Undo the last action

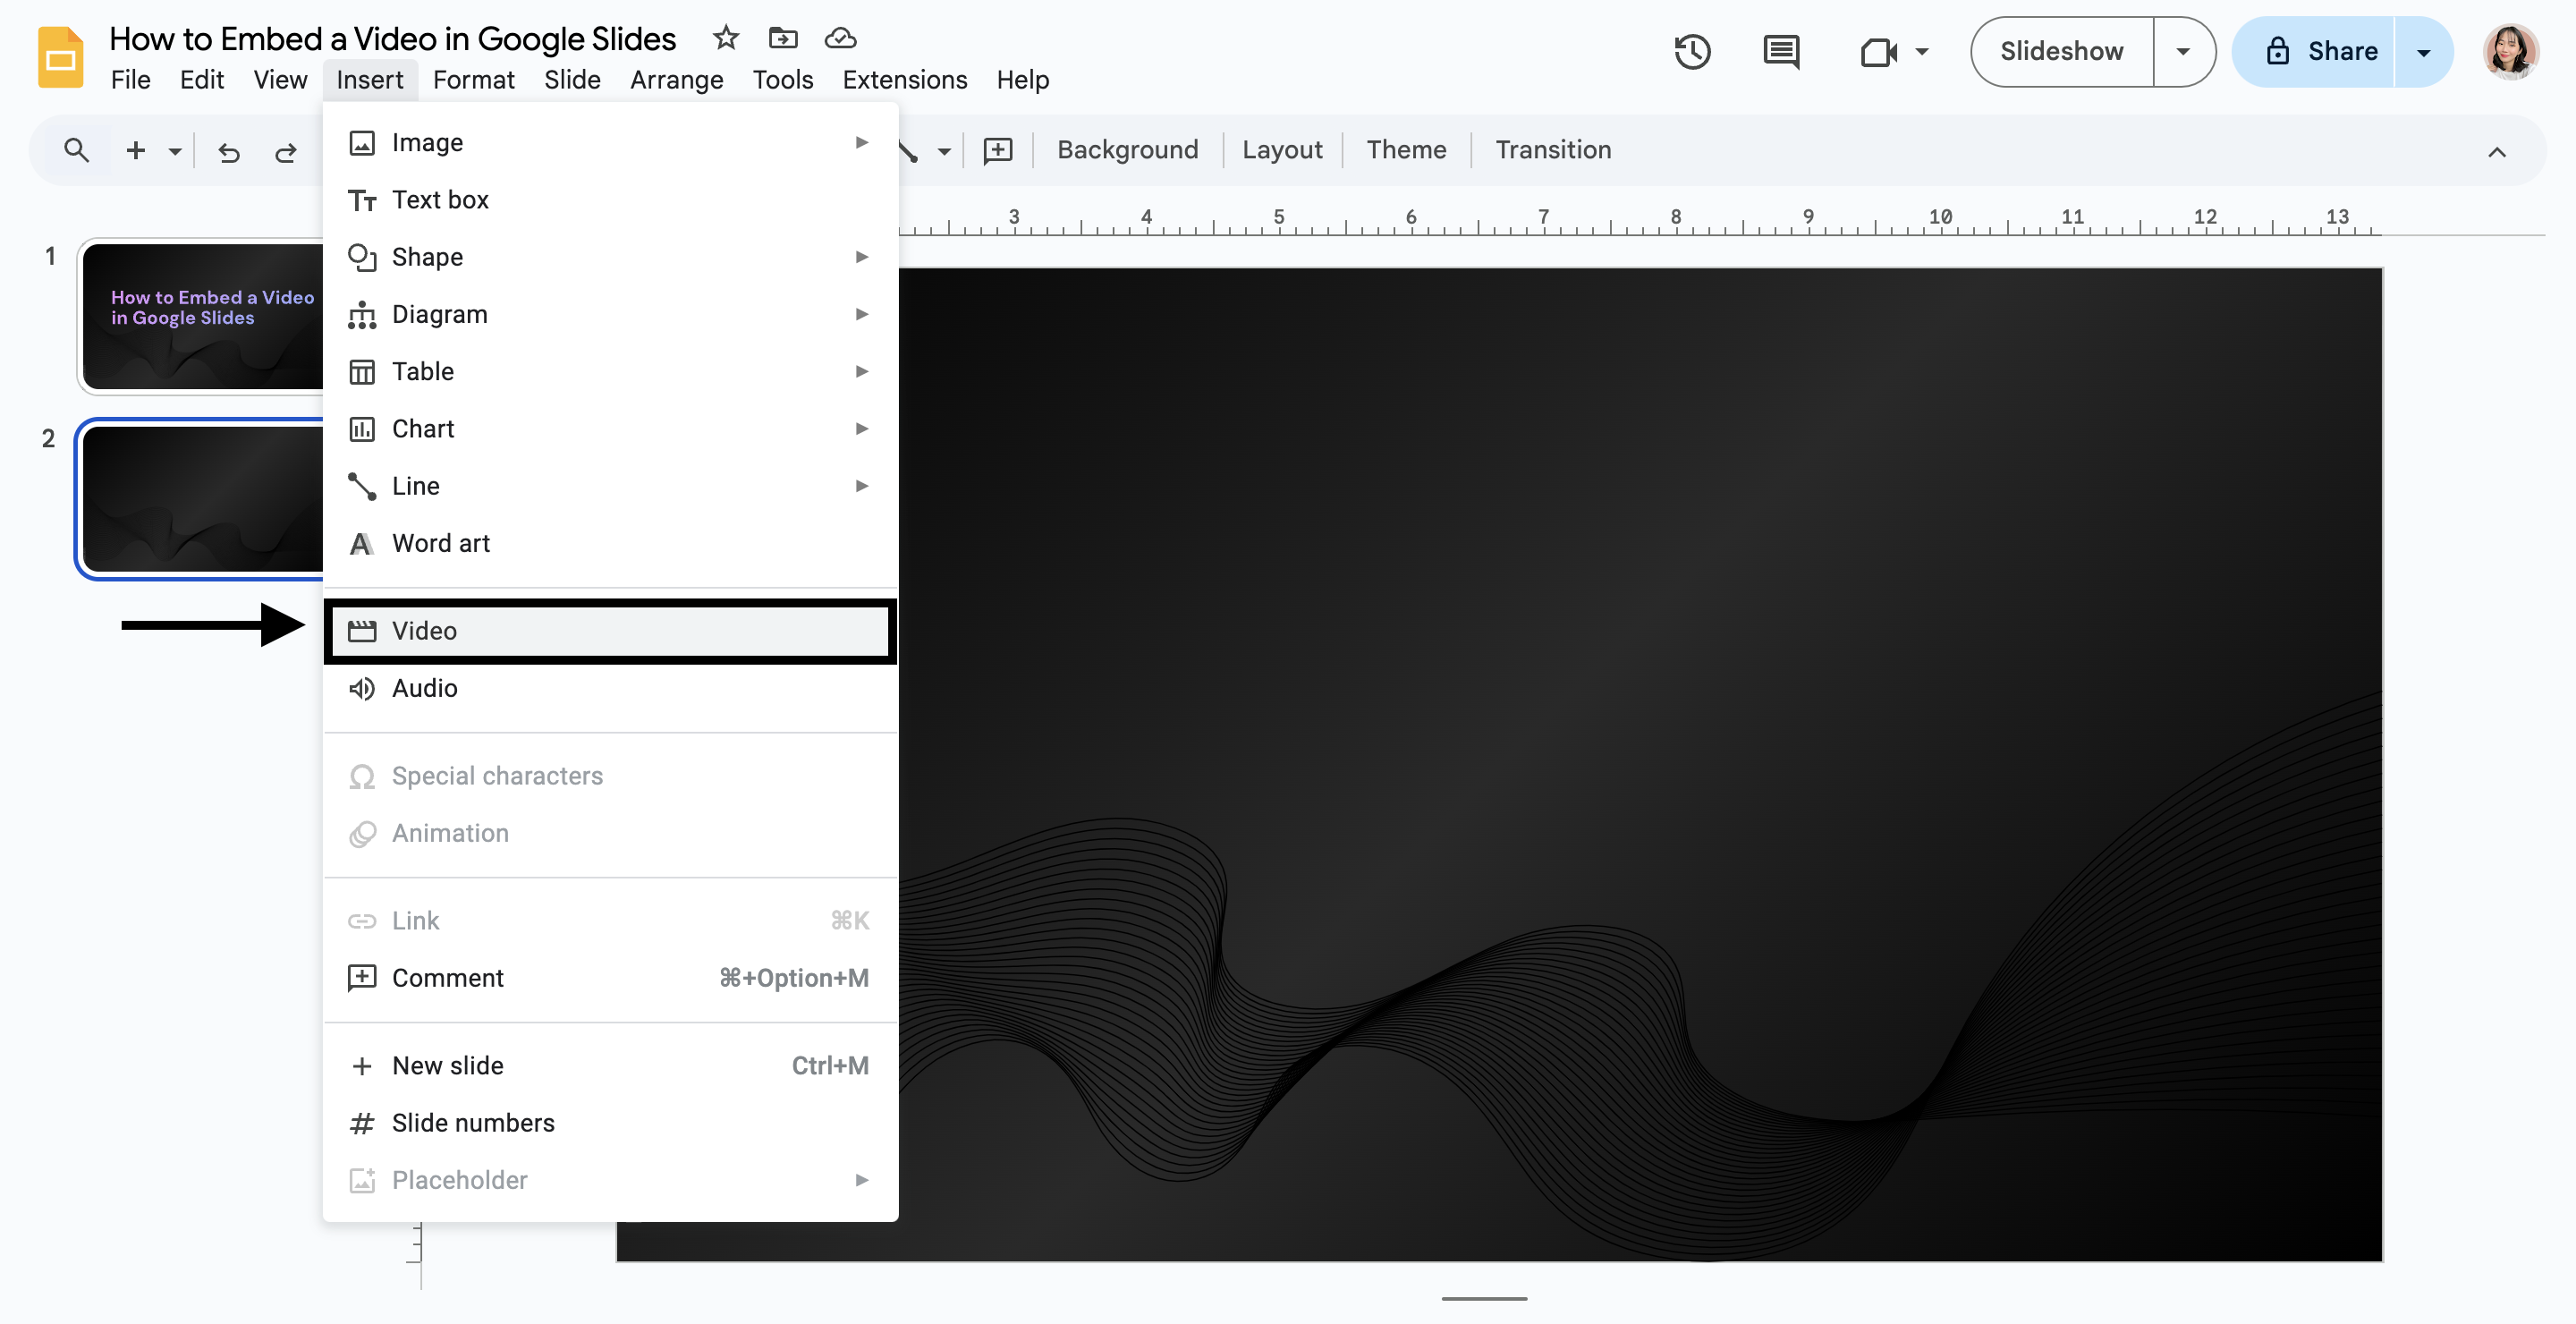tap(229, 152)
